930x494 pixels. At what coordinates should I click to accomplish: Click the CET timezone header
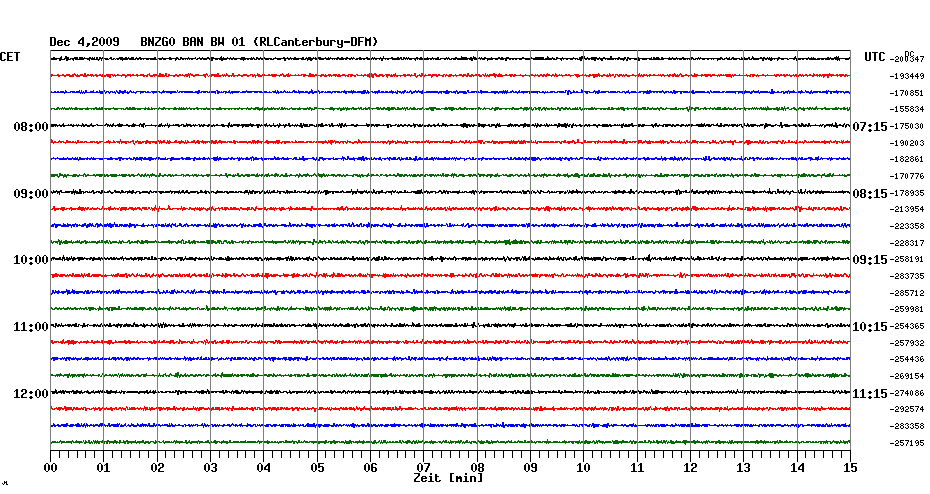10,57
